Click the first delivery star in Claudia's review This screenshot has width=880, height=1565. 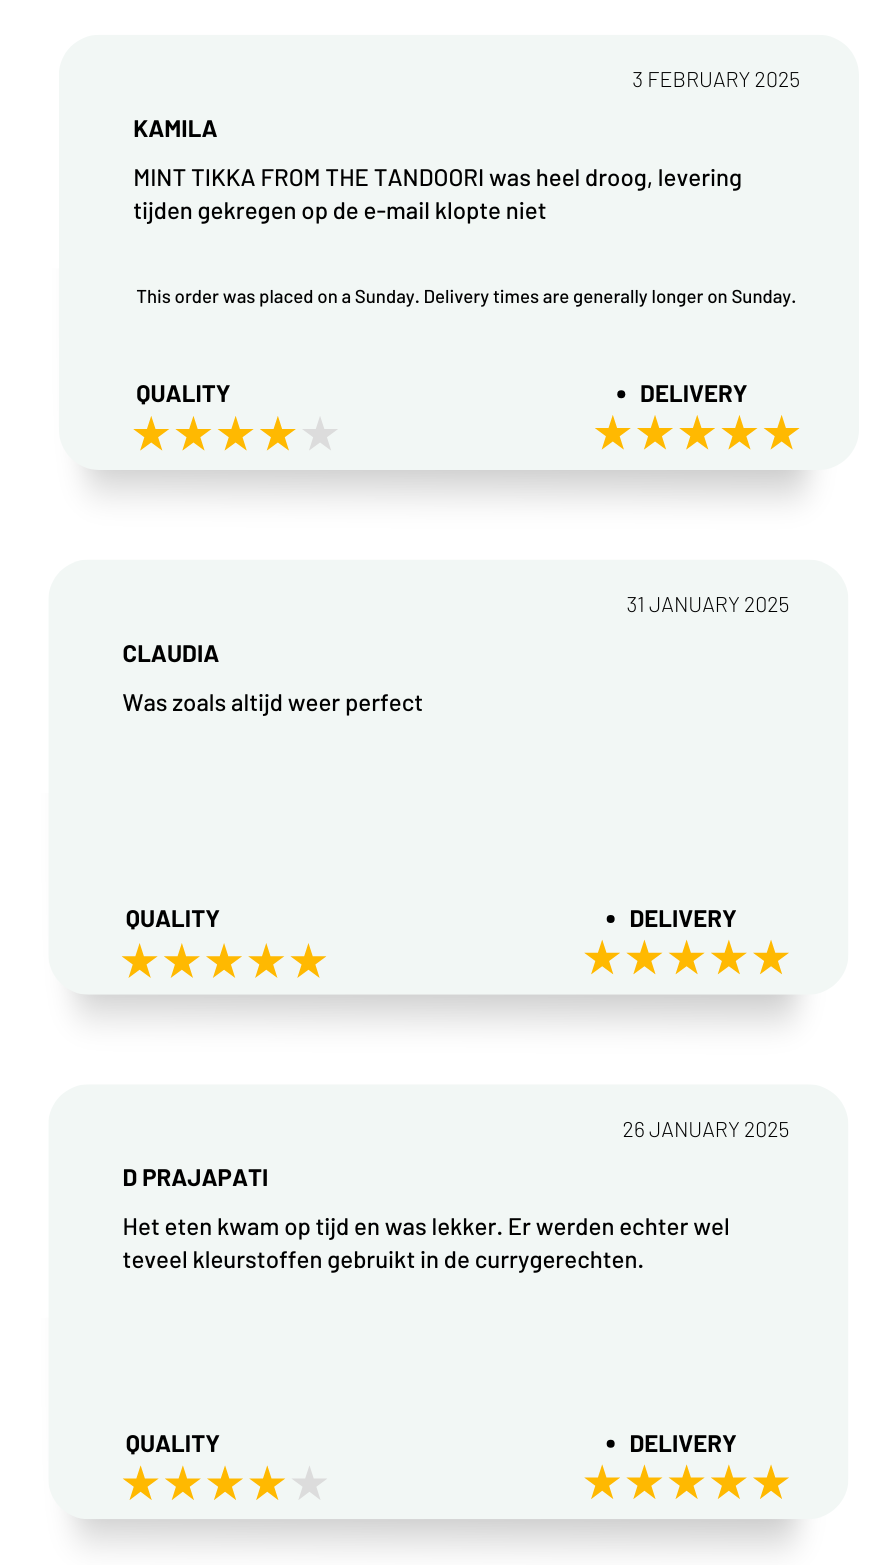click(602, 958)
